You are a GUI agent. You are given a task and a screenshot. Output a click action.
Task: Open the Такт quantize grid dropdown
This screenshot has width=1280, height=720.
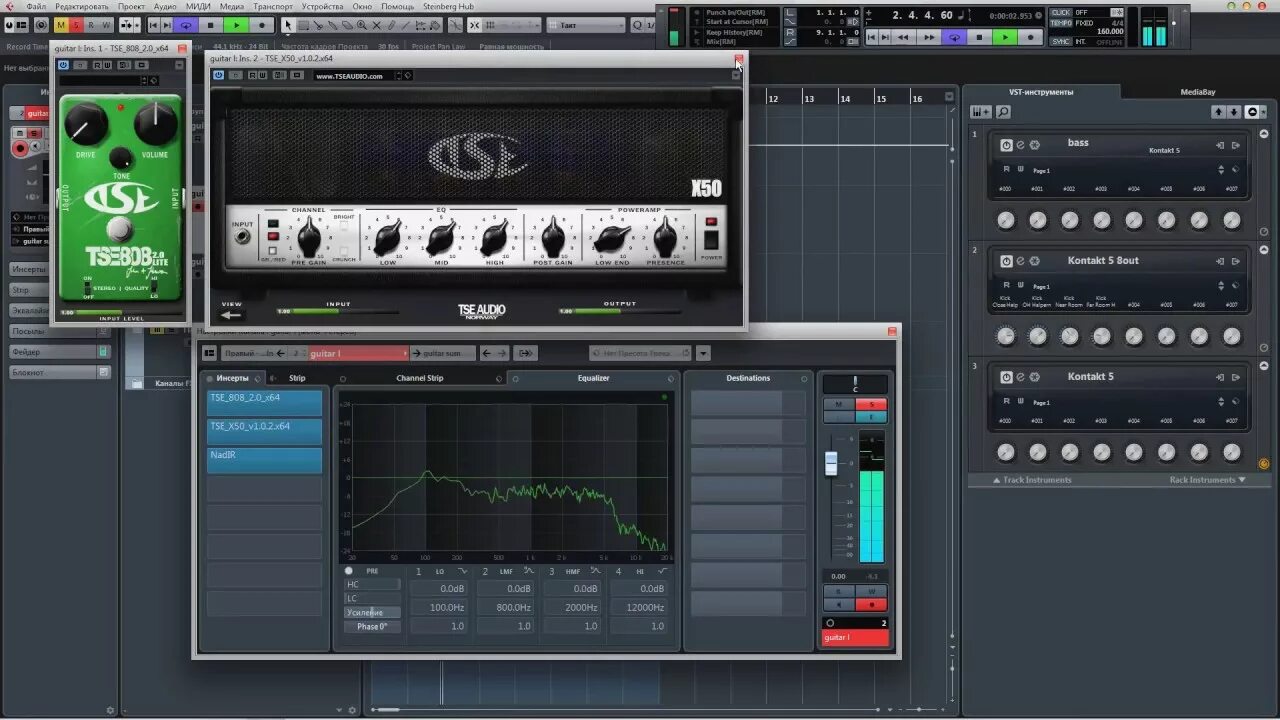coord(586,25)
